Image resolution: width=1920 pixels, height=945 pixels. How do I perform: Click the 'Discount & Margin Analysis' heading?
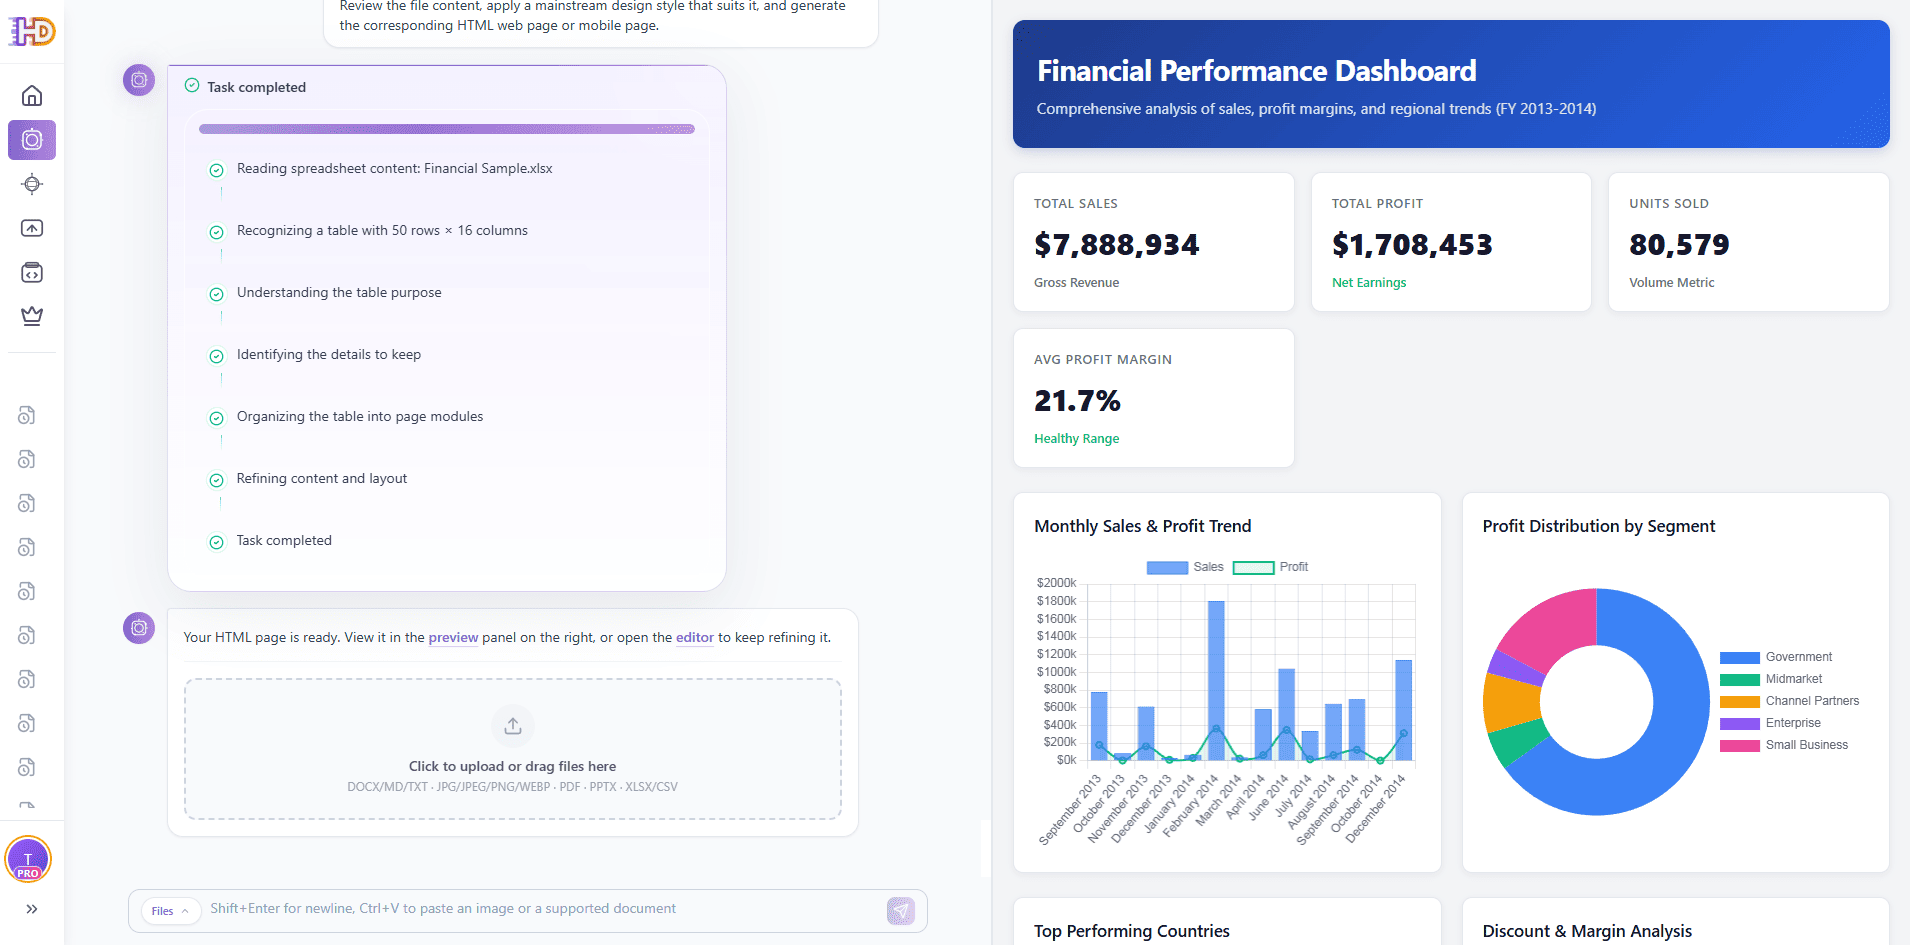[1587, 931]
